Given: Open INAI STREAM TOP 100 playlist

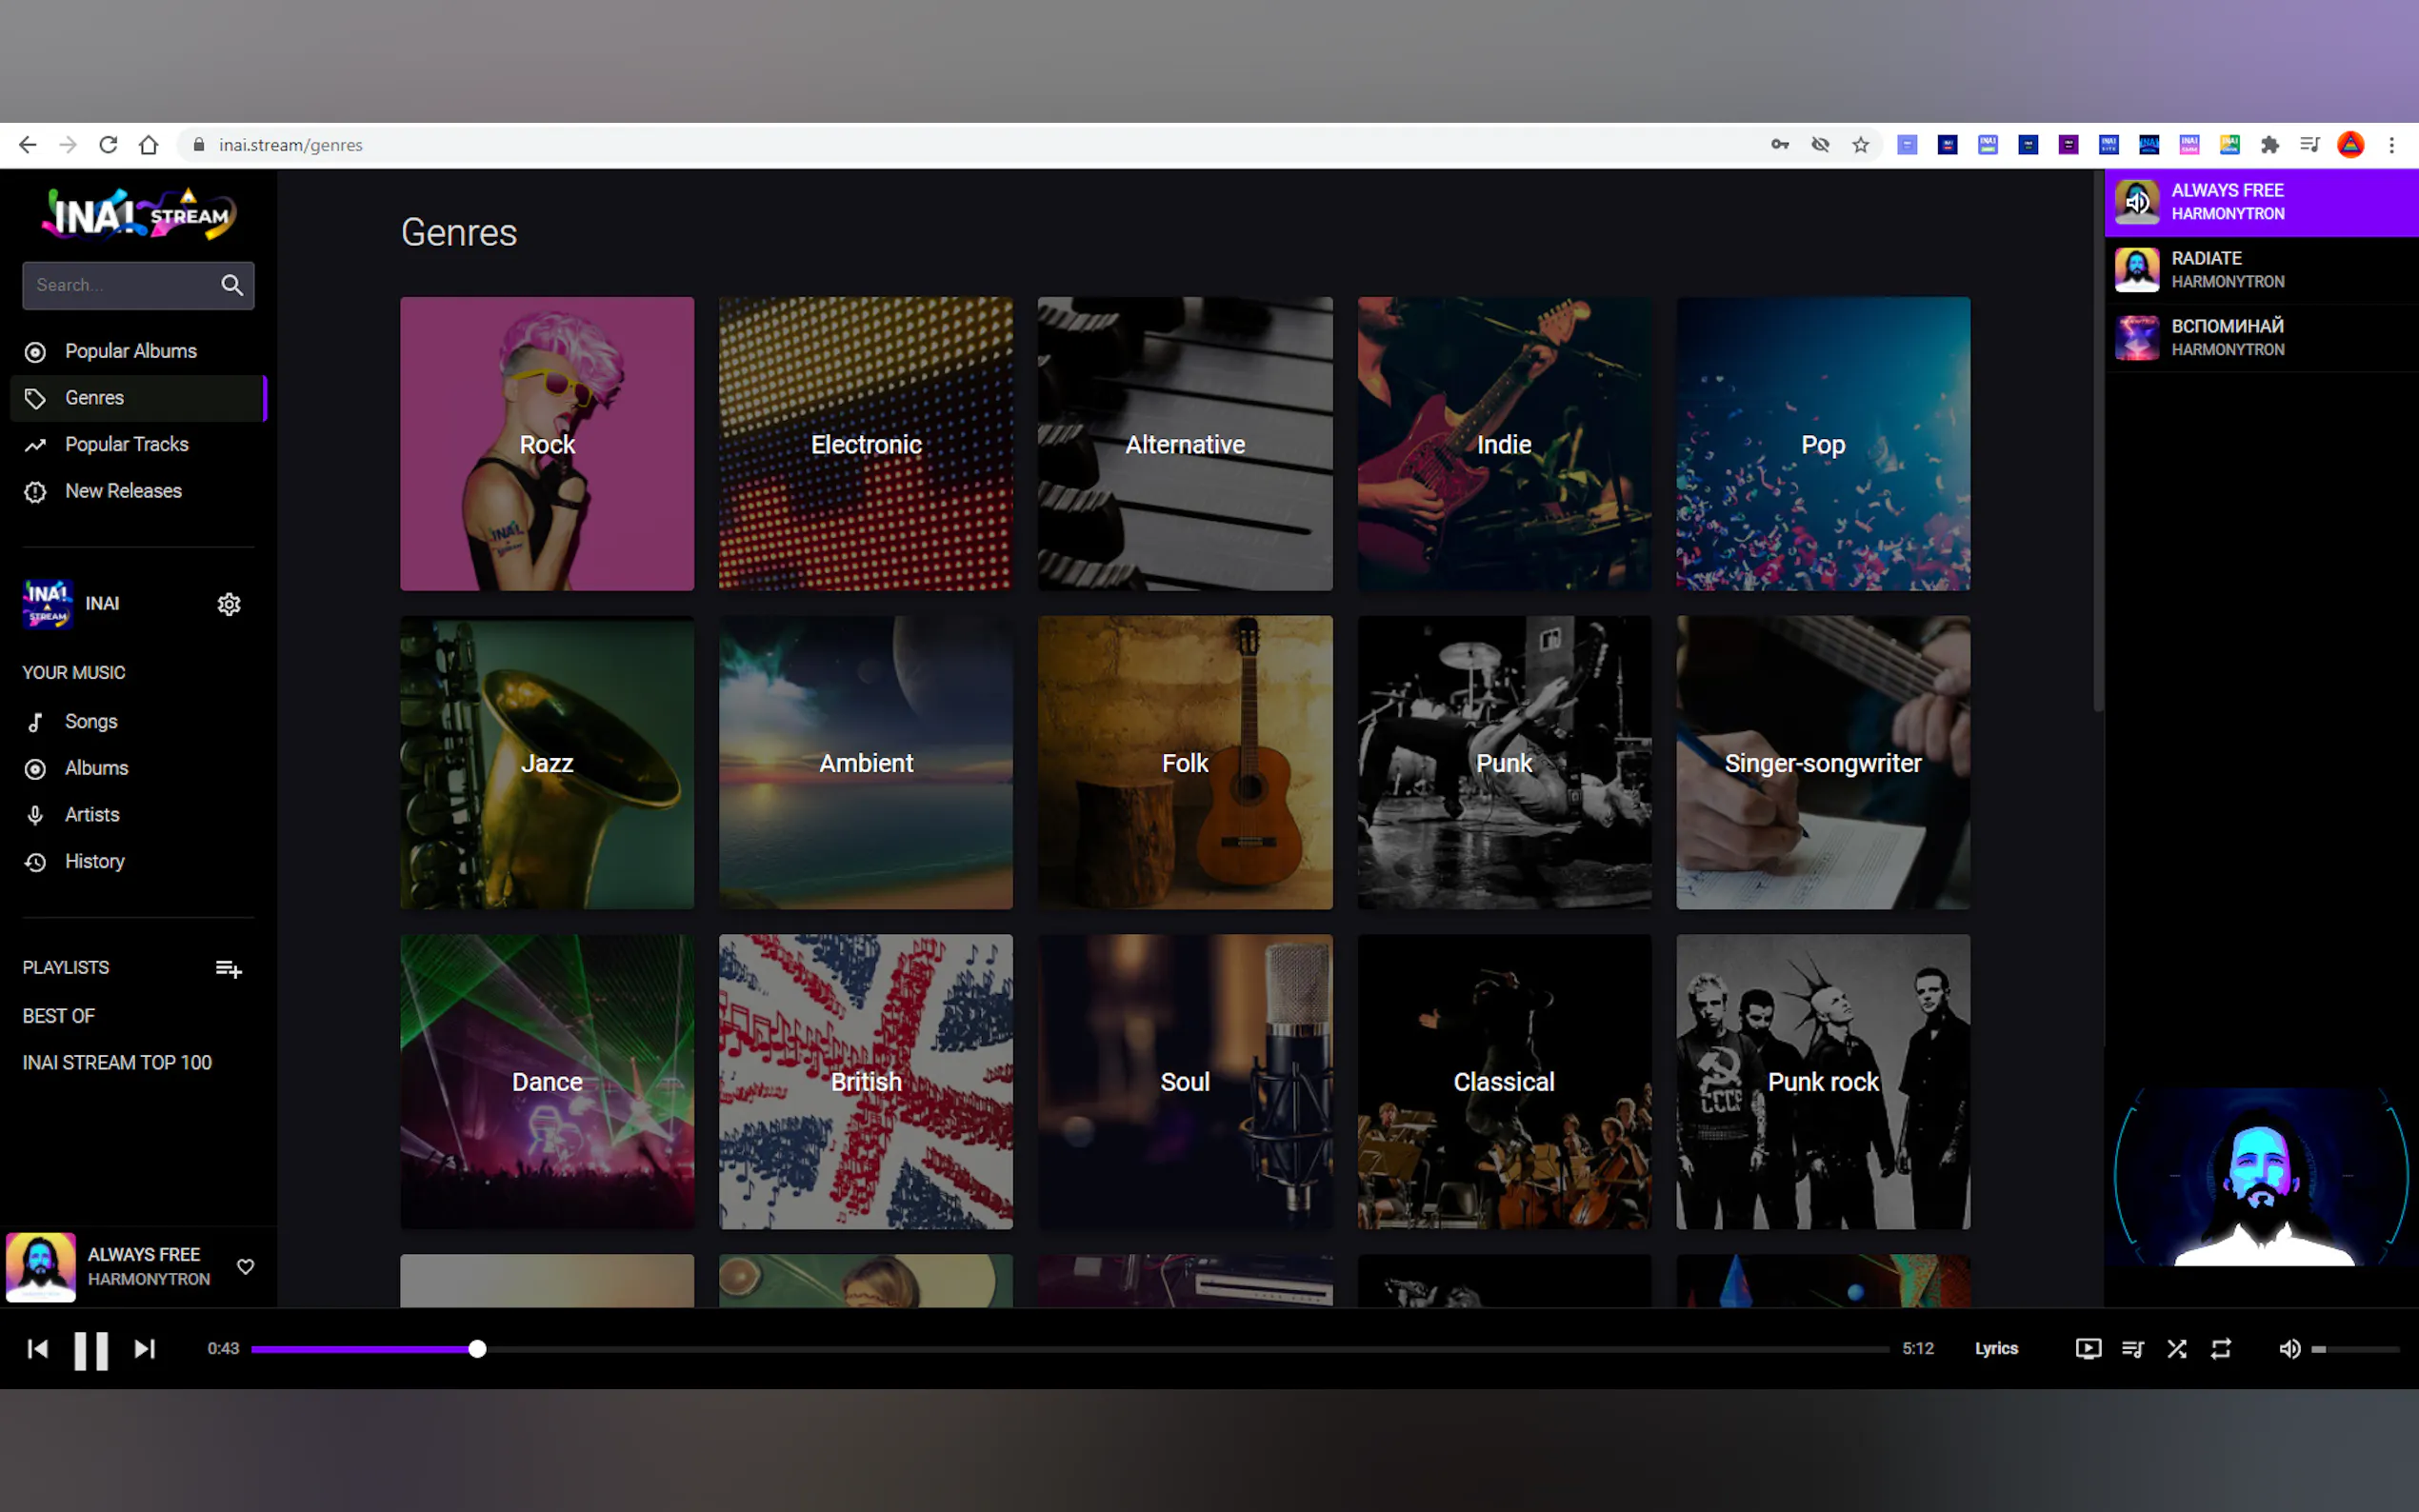Looking at the screenshot, I should [x=117, y=1062].
